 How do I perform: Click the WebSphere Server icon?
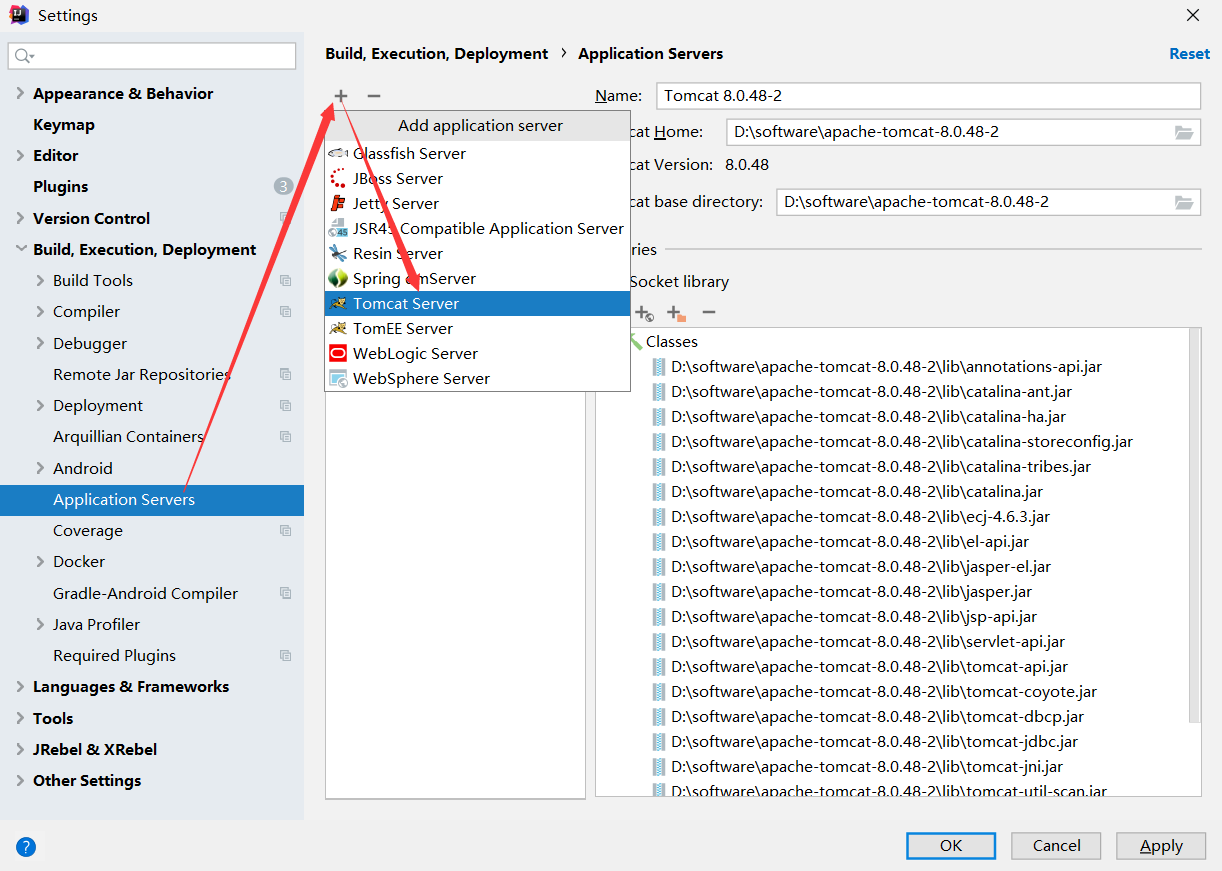click(338, 378)
